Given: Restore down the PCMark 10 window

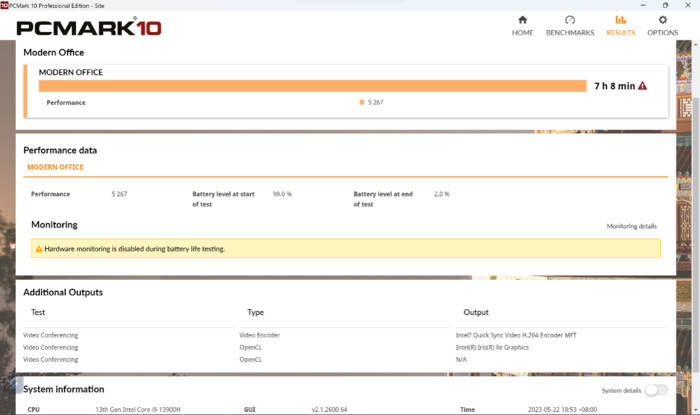Looking at the screenshot, I should [x=664, y=5].
